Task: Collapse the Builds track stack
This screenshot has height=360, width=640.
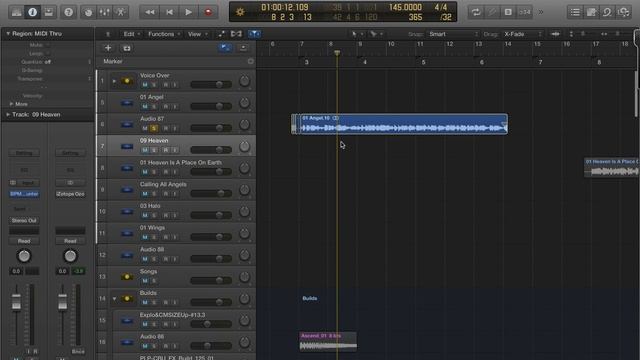Action: click(114, 299)
